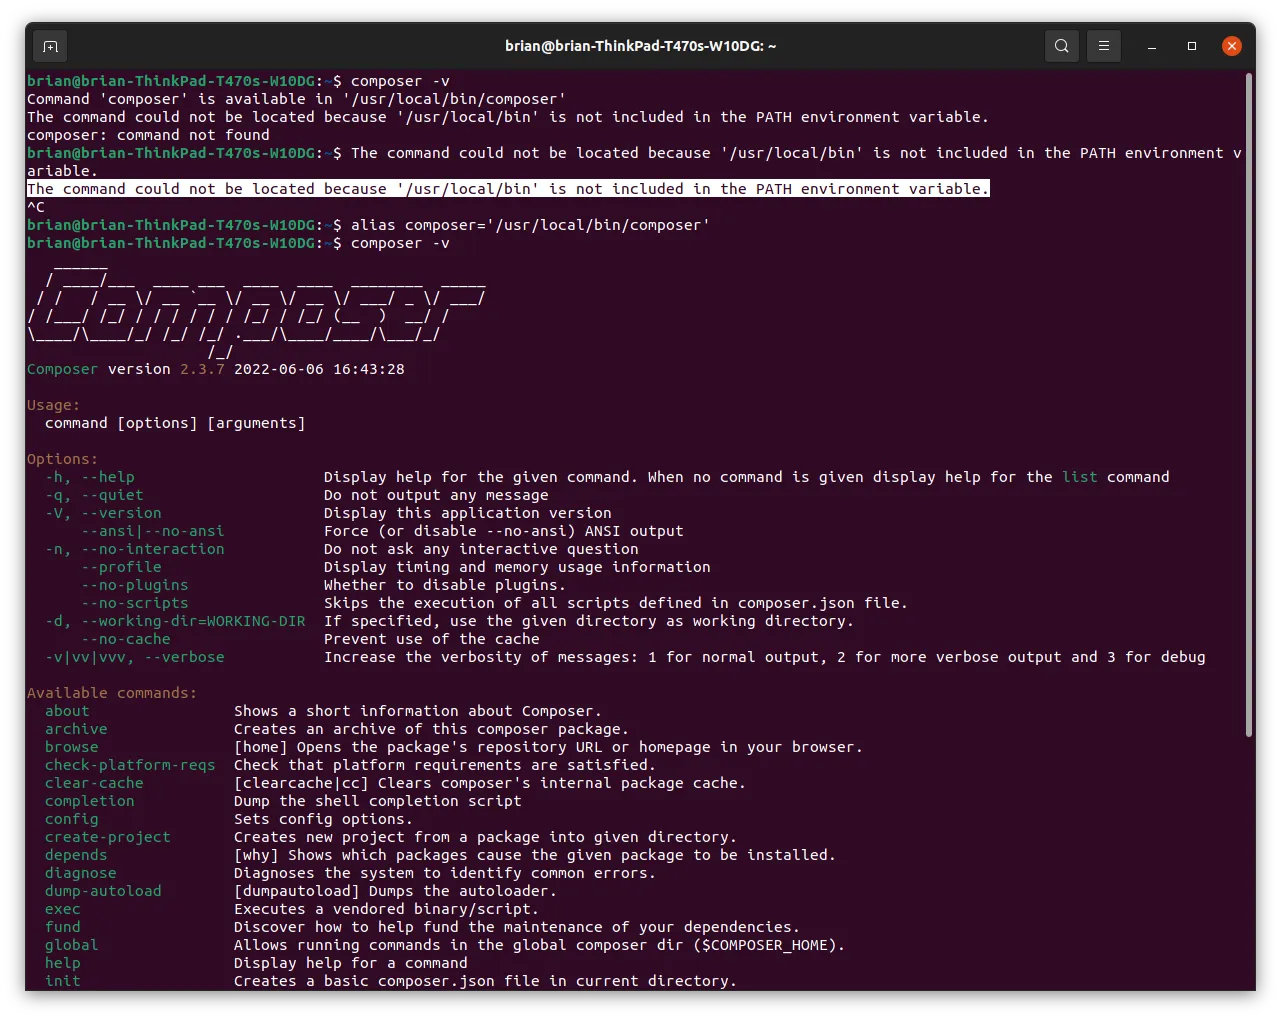The height and width of the screenshot is (1019, 1281).
Task: Click 'Sets config options.' description
Action: tap(323, 819)
